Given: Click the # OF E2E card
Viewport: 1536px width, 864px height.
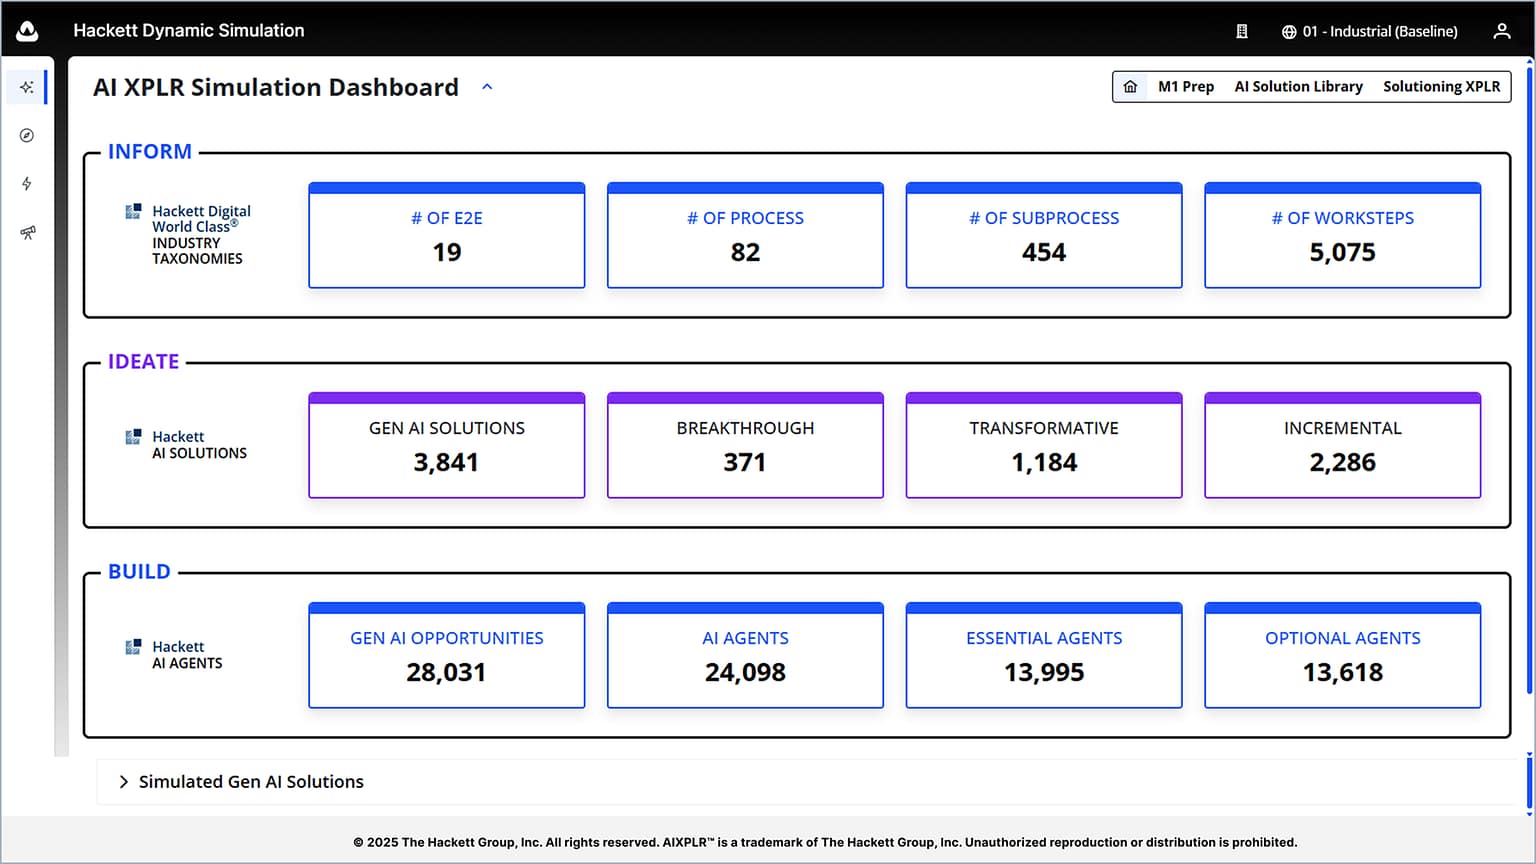Looking at the screenshot, I should 446,236.
